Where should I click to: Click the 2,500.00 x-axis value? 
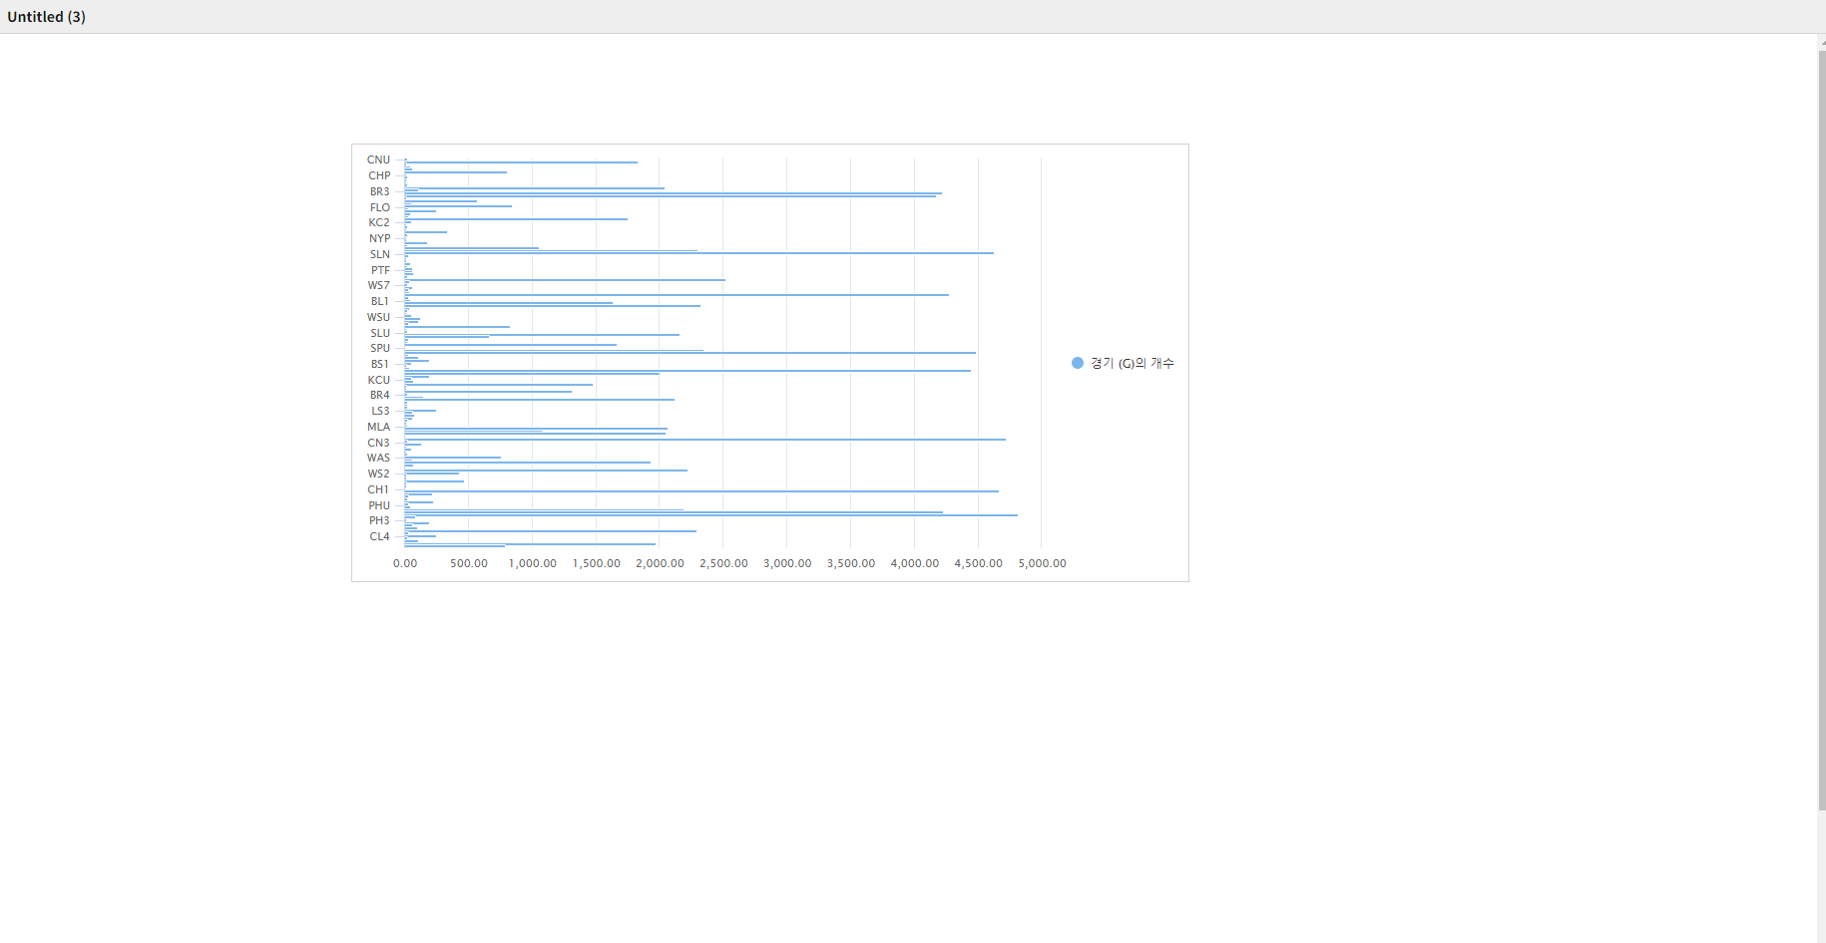pyautogui.click(x=724, y=564)
